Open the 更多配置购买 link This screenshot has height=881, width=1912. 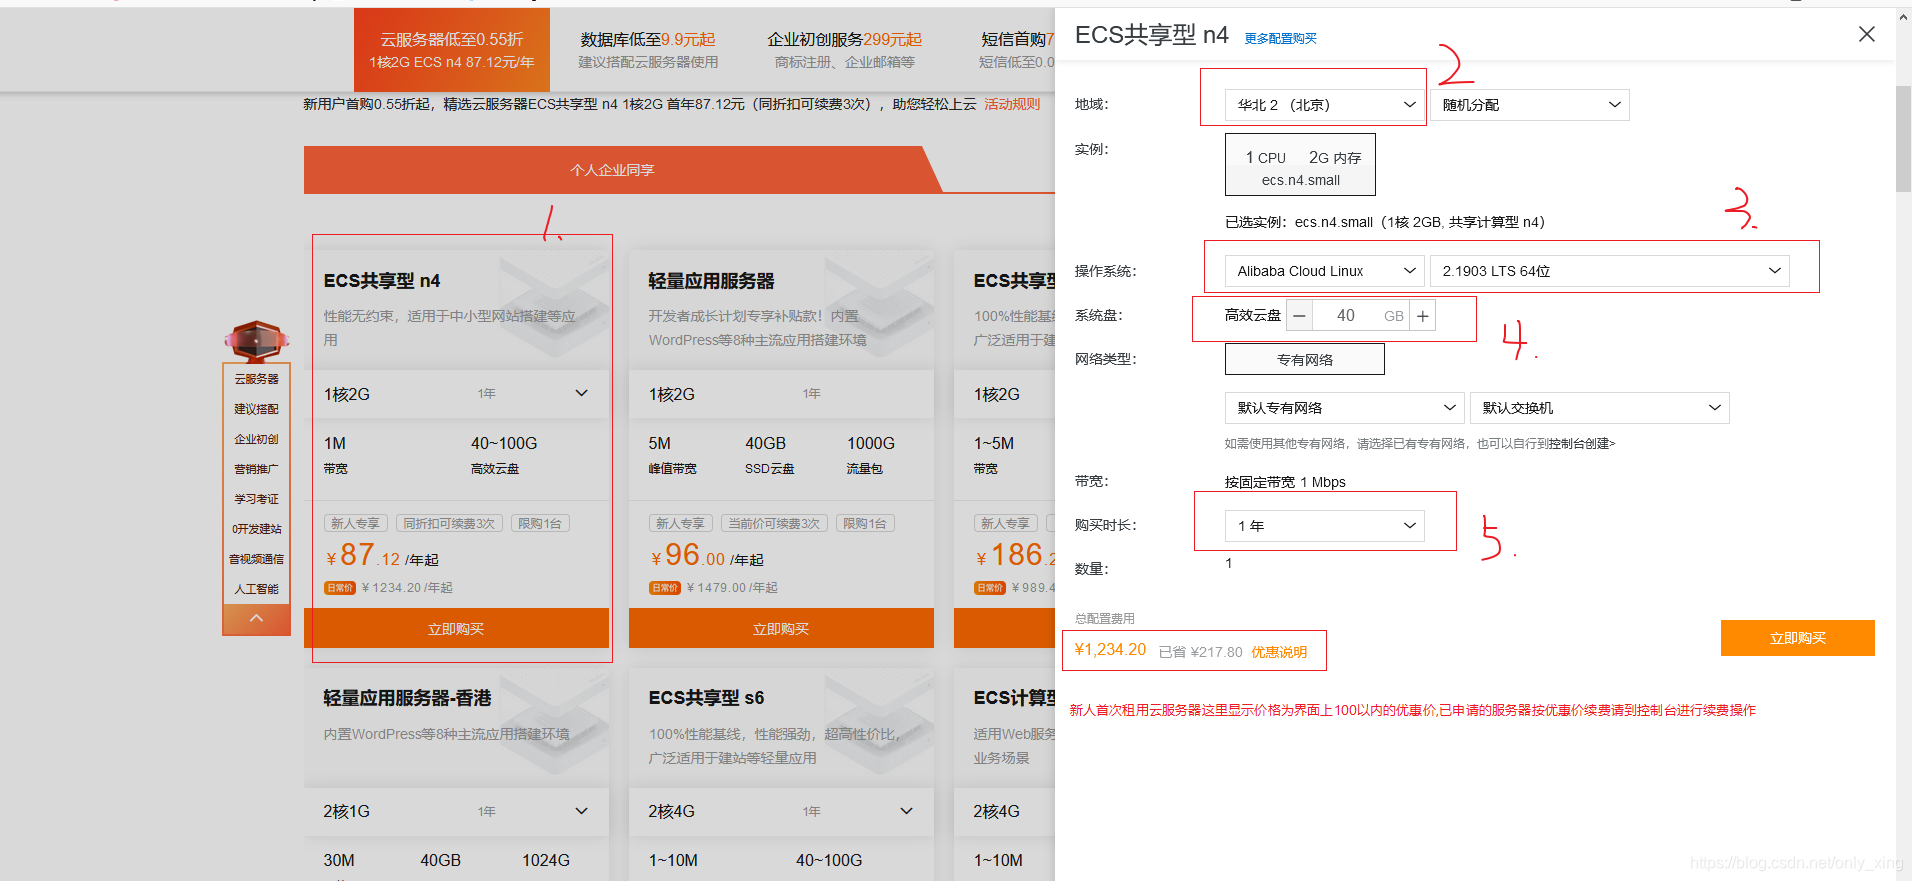click(1281, 39)
